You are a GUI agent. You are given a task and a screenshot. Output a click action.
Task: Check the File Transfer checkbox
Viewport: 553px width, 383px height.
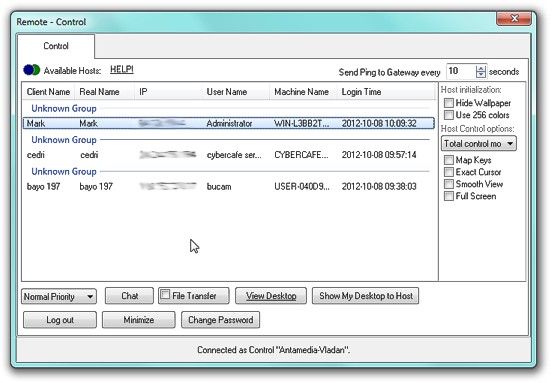(x=165, y=294)
